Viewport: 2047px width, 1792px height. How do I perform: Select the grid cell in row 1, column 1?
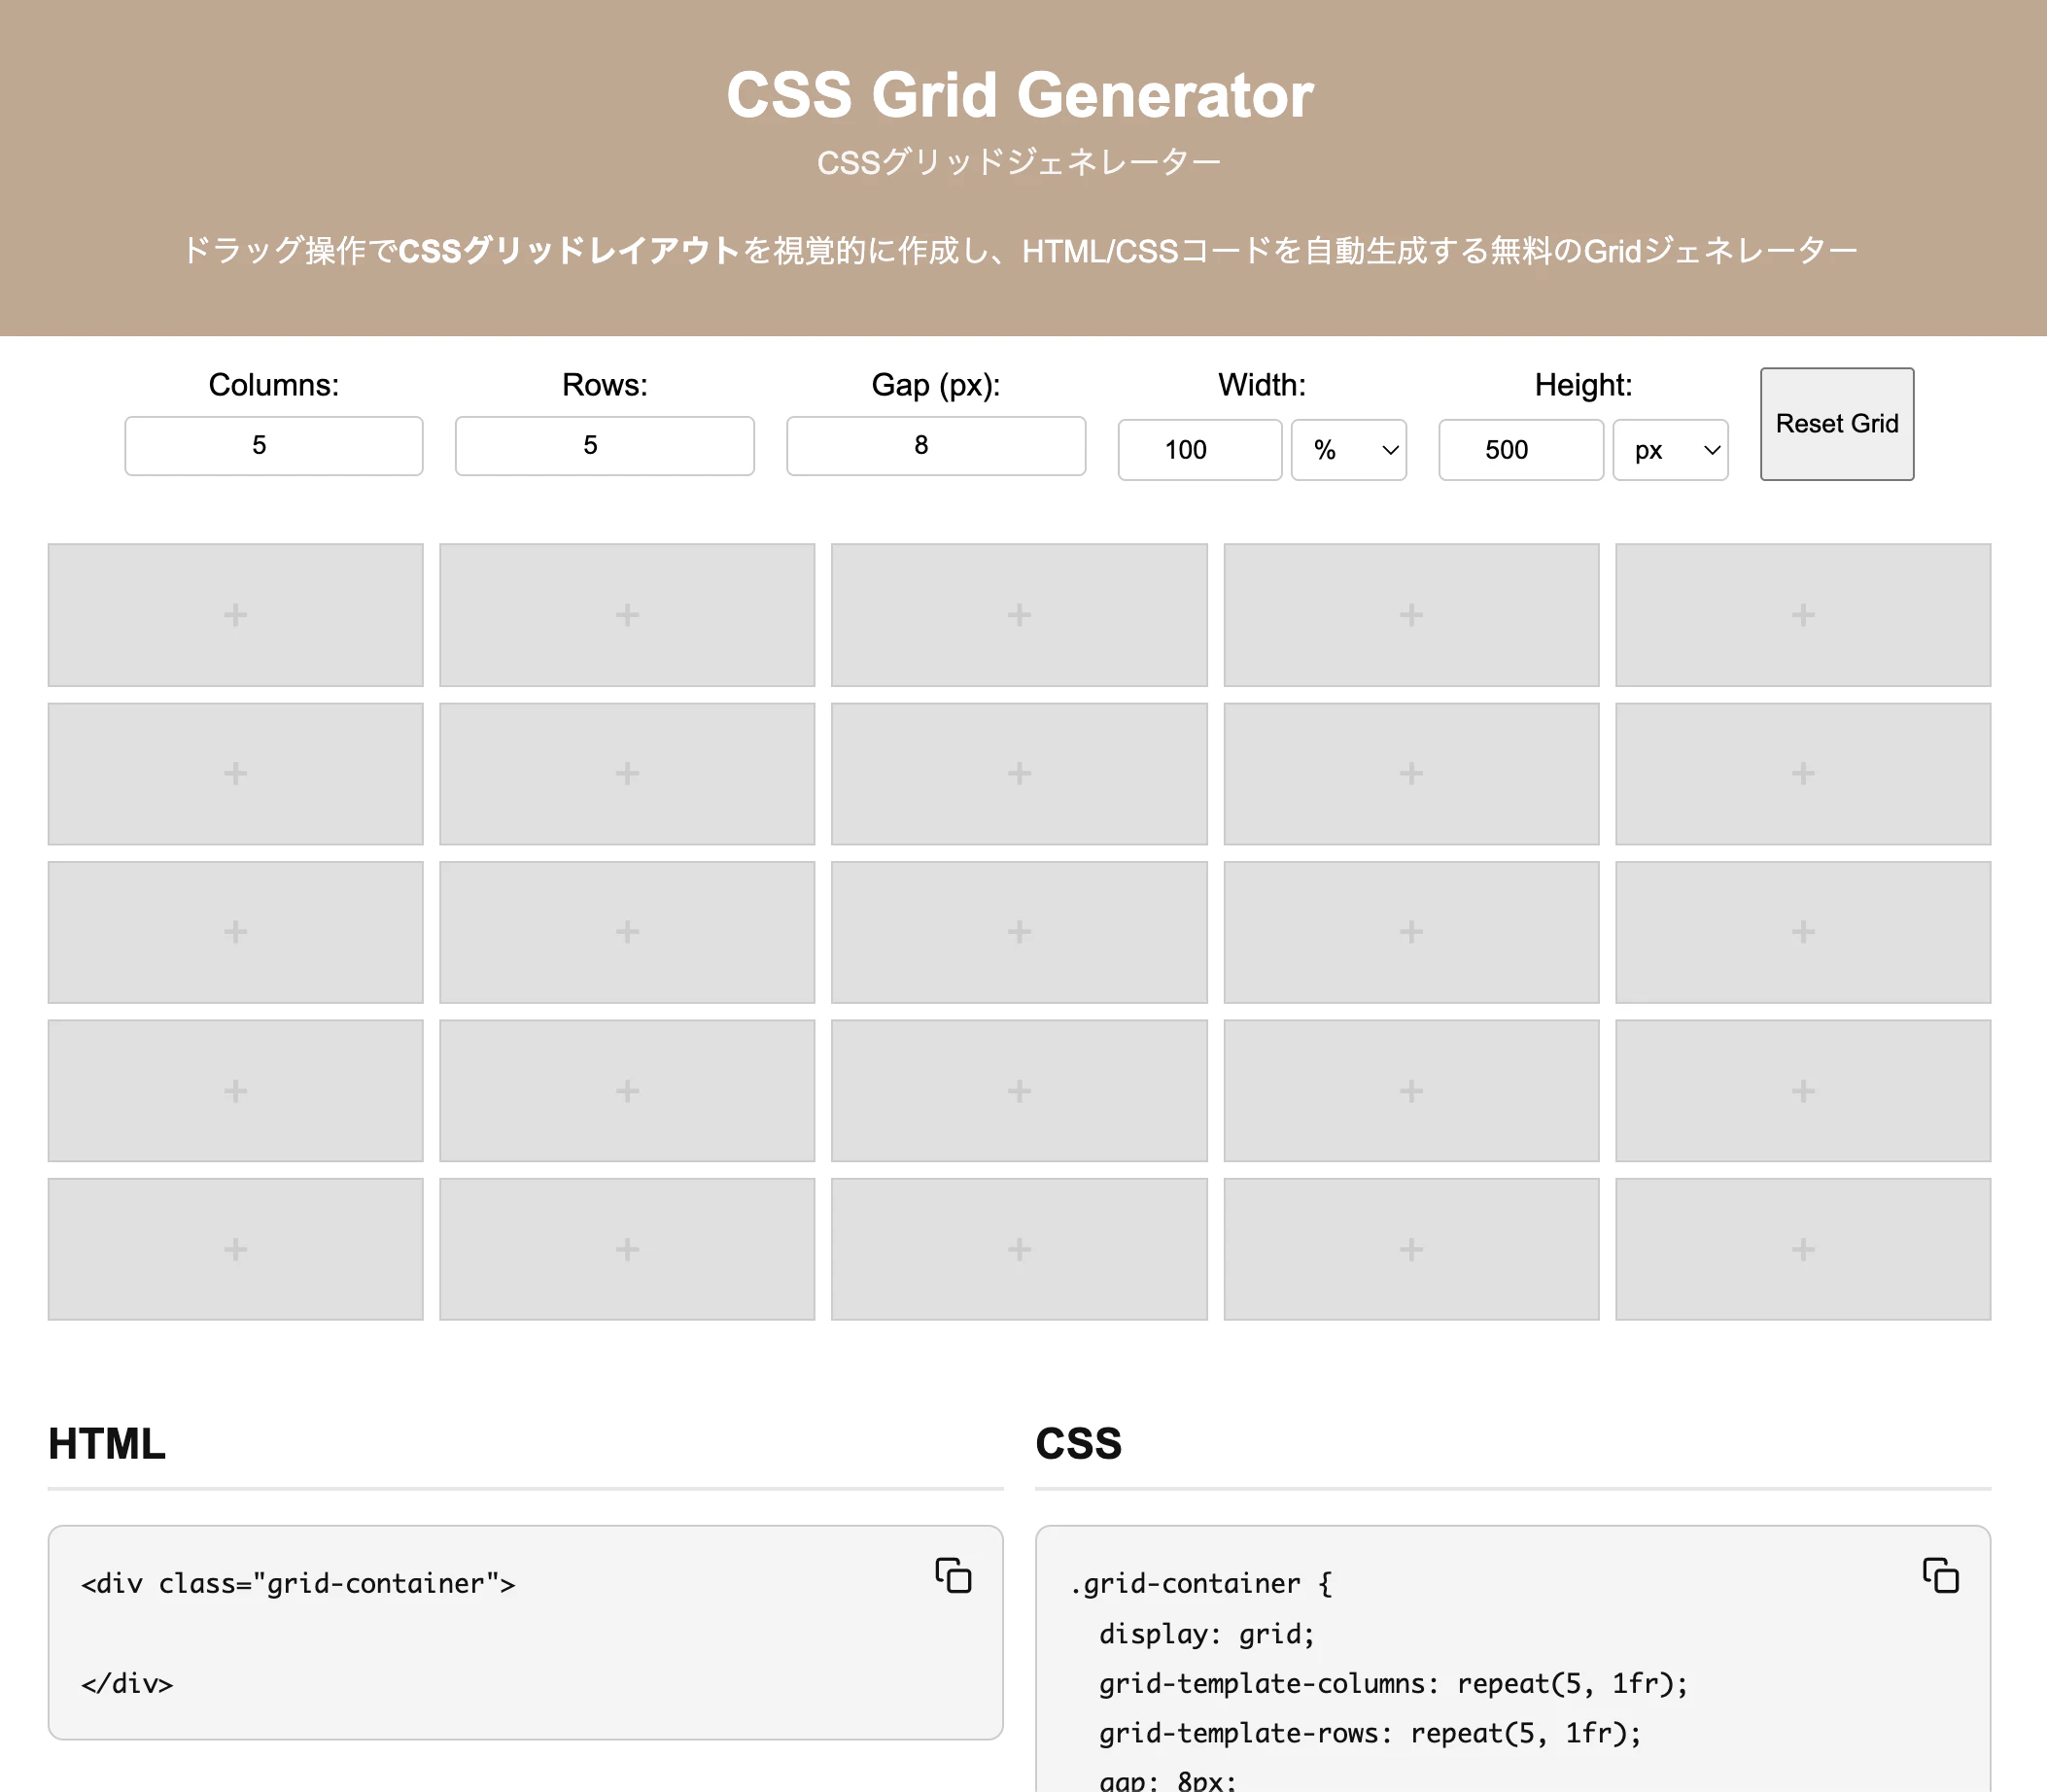(x=235, y=615)
